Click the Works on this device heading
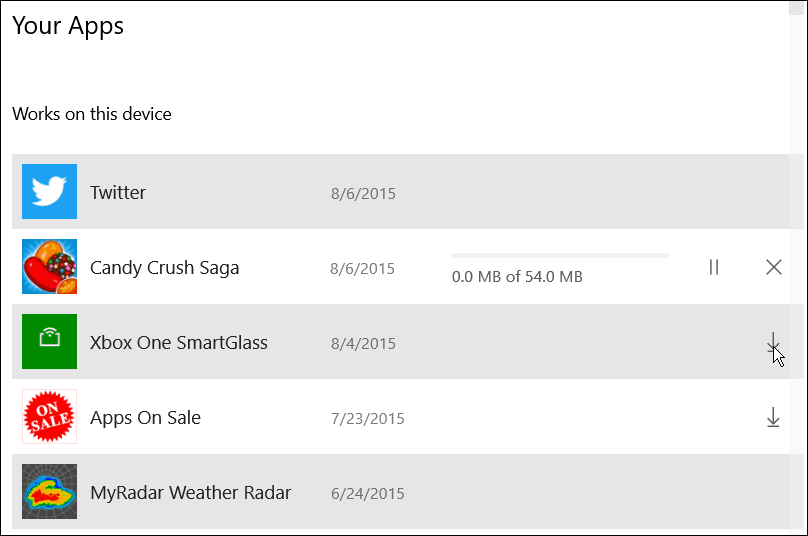The width and height of the screenshot is (808, 536). pos(92,114)
